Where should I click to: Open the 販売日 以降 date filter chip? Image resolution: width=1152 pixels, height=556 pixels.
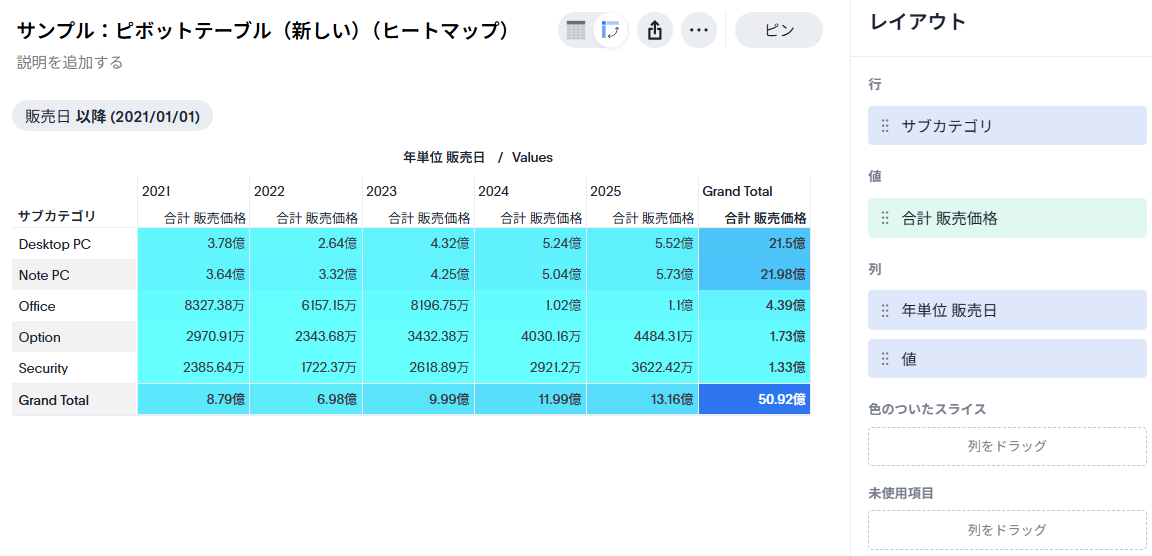tap(112, 117)
